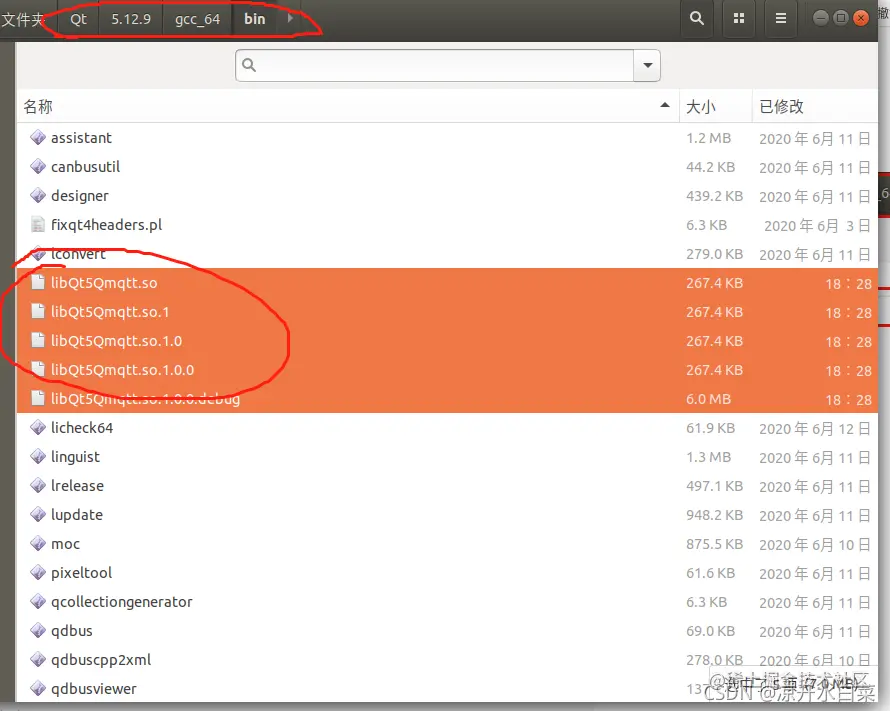Select the file named moc
The image size is (890, 711).
[447, 543]
